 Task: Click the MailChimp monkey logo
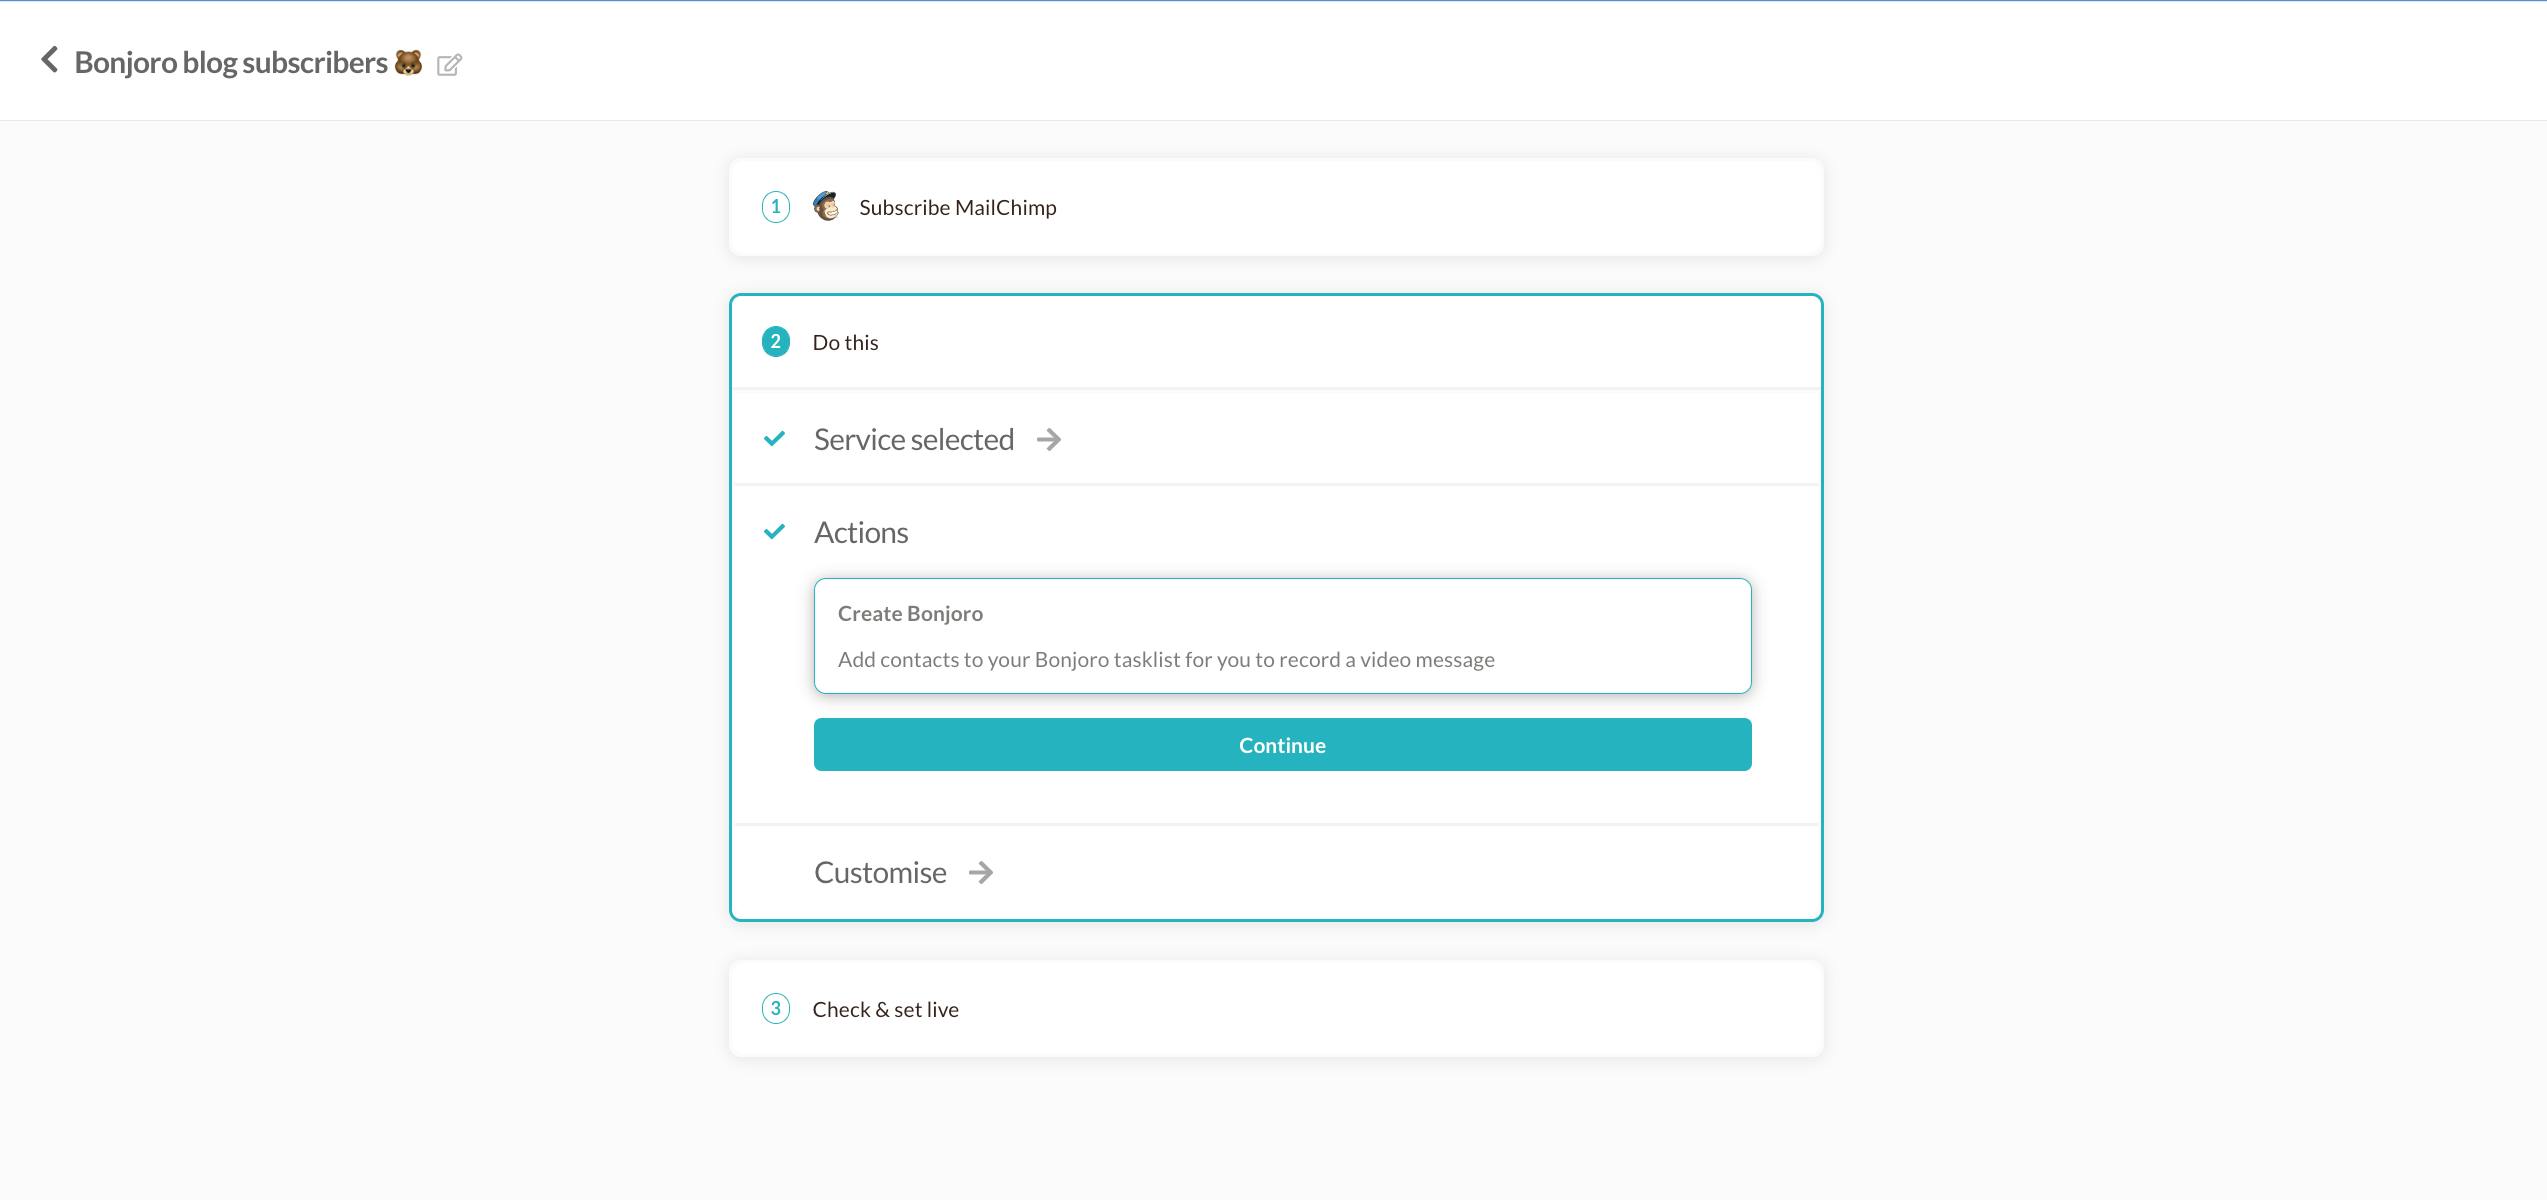point(826,207)
